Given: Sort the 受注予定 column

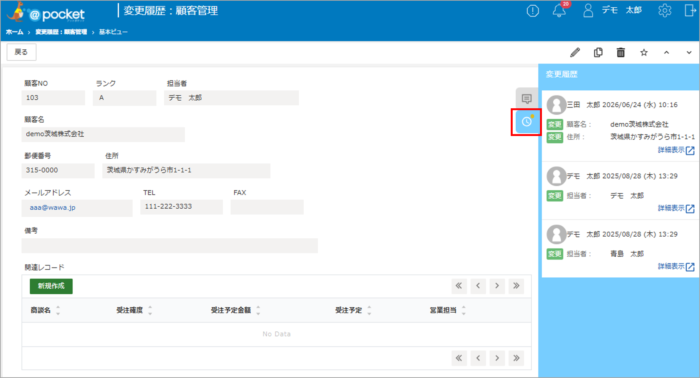Looking at the screenshot, I should 369,310.
